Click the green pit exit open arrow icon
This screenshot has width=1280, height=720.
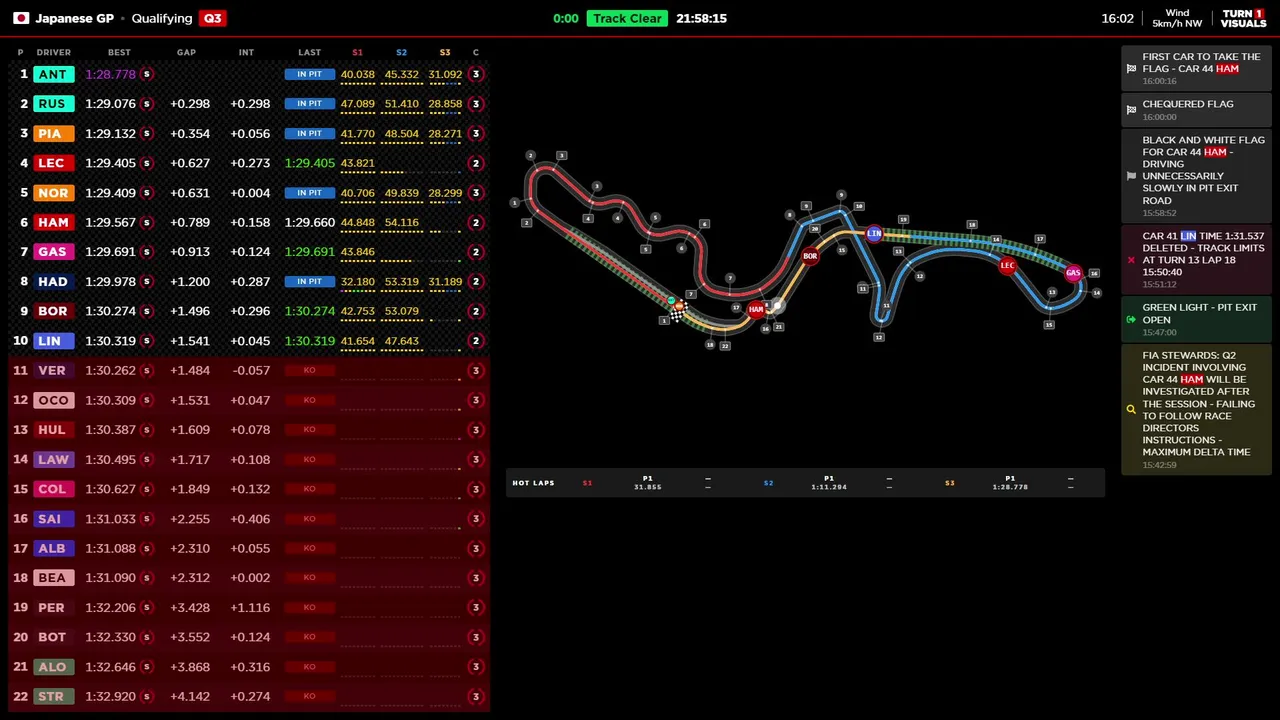coord(1131,319)
